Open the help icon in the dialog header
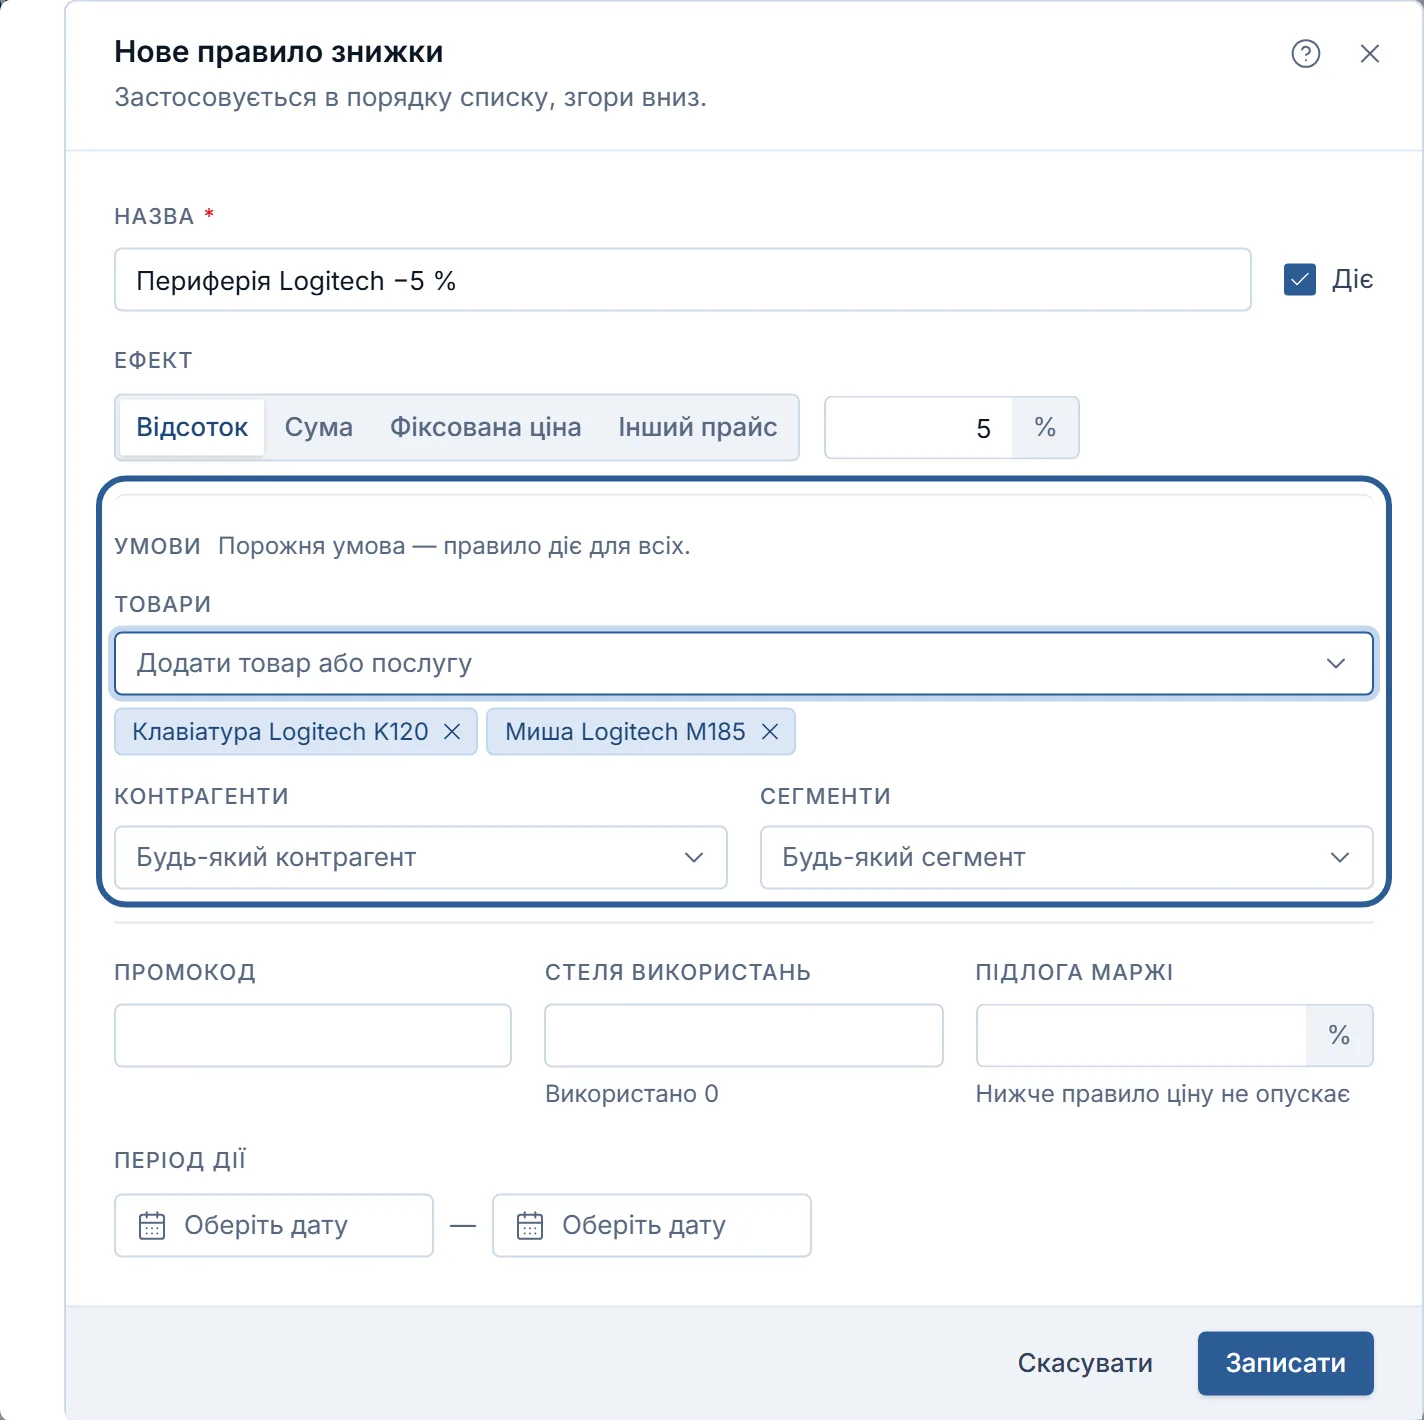Screen dimensions: 1424x1420 (1305, 53)
